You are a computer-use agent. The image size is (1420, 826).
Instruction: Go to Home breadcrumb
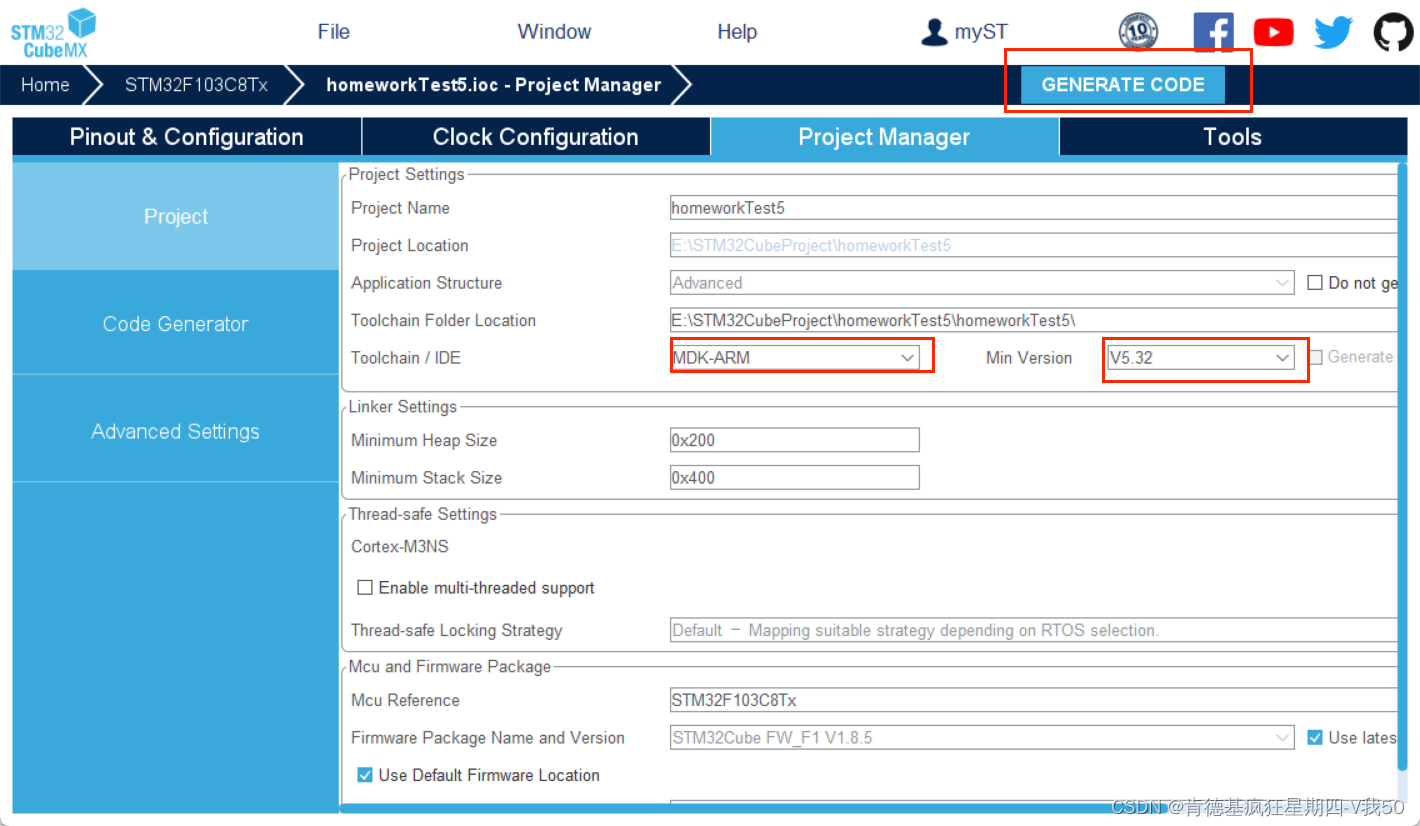pyautogui.click(x=45, y=85)
